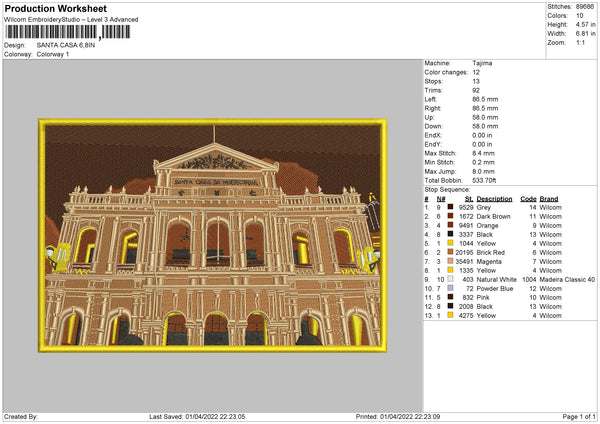Click the 'Brick Red' description text
Screen dimensions: 600x424
(491, 252)
